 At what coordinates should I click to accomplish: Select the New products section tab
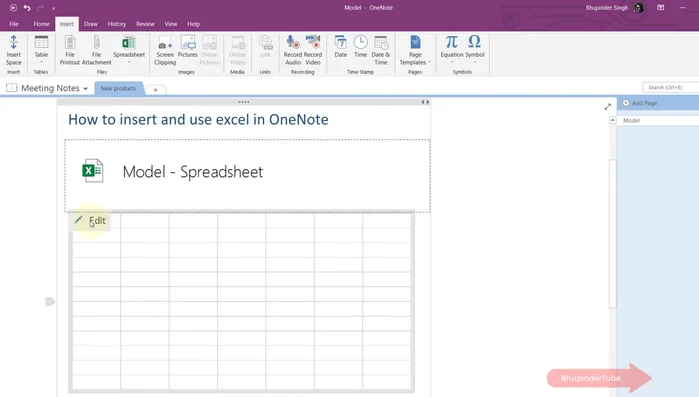click(118, 88)
